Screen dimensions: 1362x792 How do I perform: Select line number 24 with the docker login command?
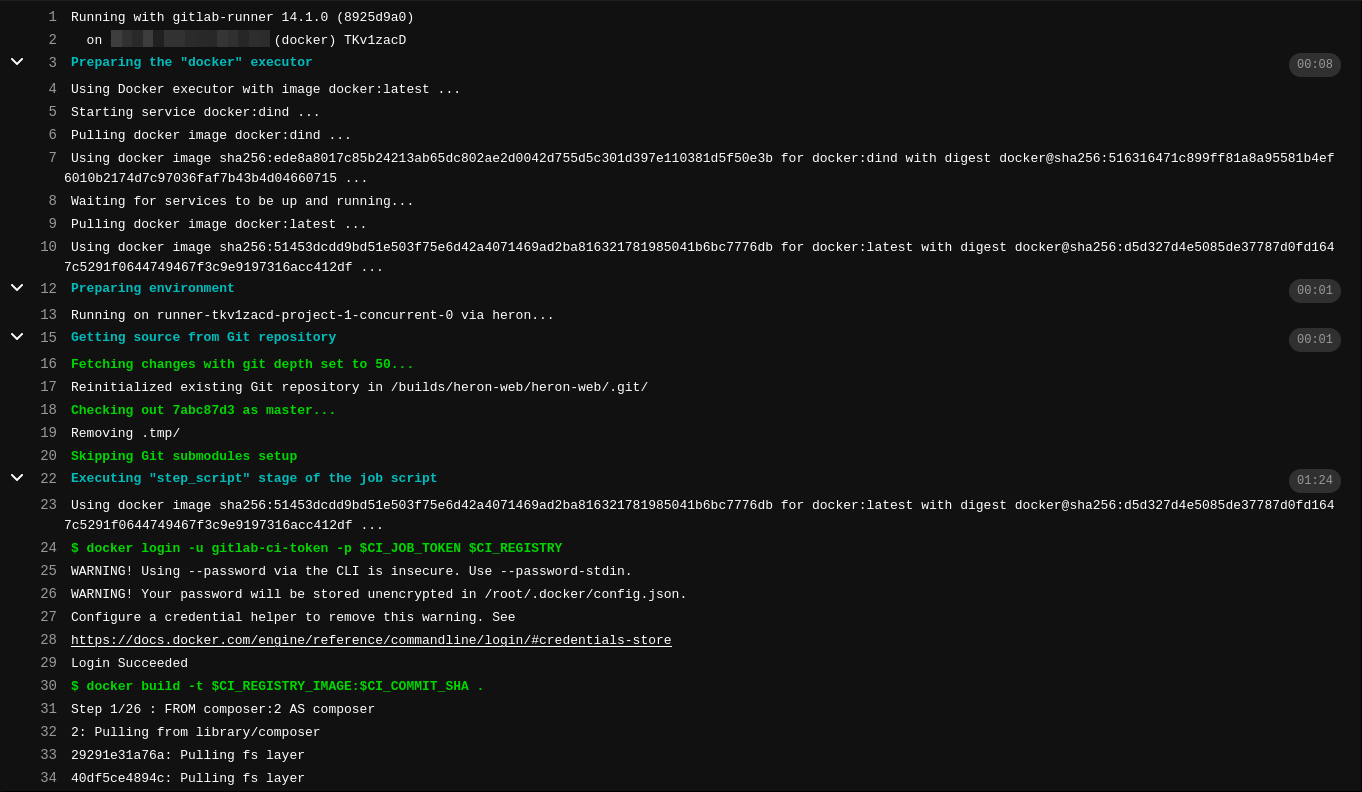tap(47, 548)
